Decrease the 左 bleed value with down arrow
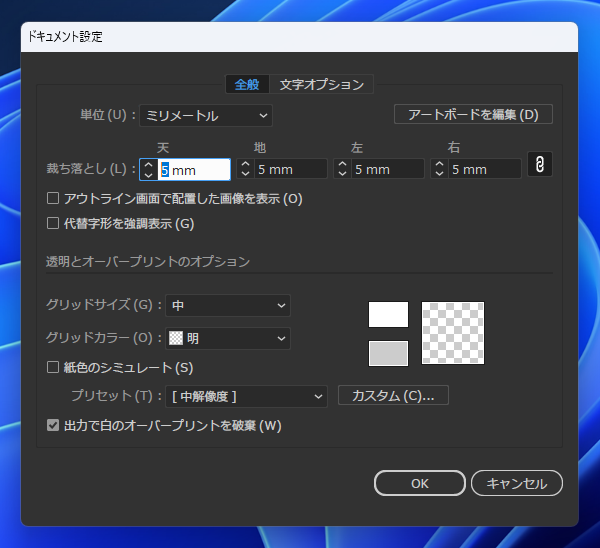 point(342,174)
